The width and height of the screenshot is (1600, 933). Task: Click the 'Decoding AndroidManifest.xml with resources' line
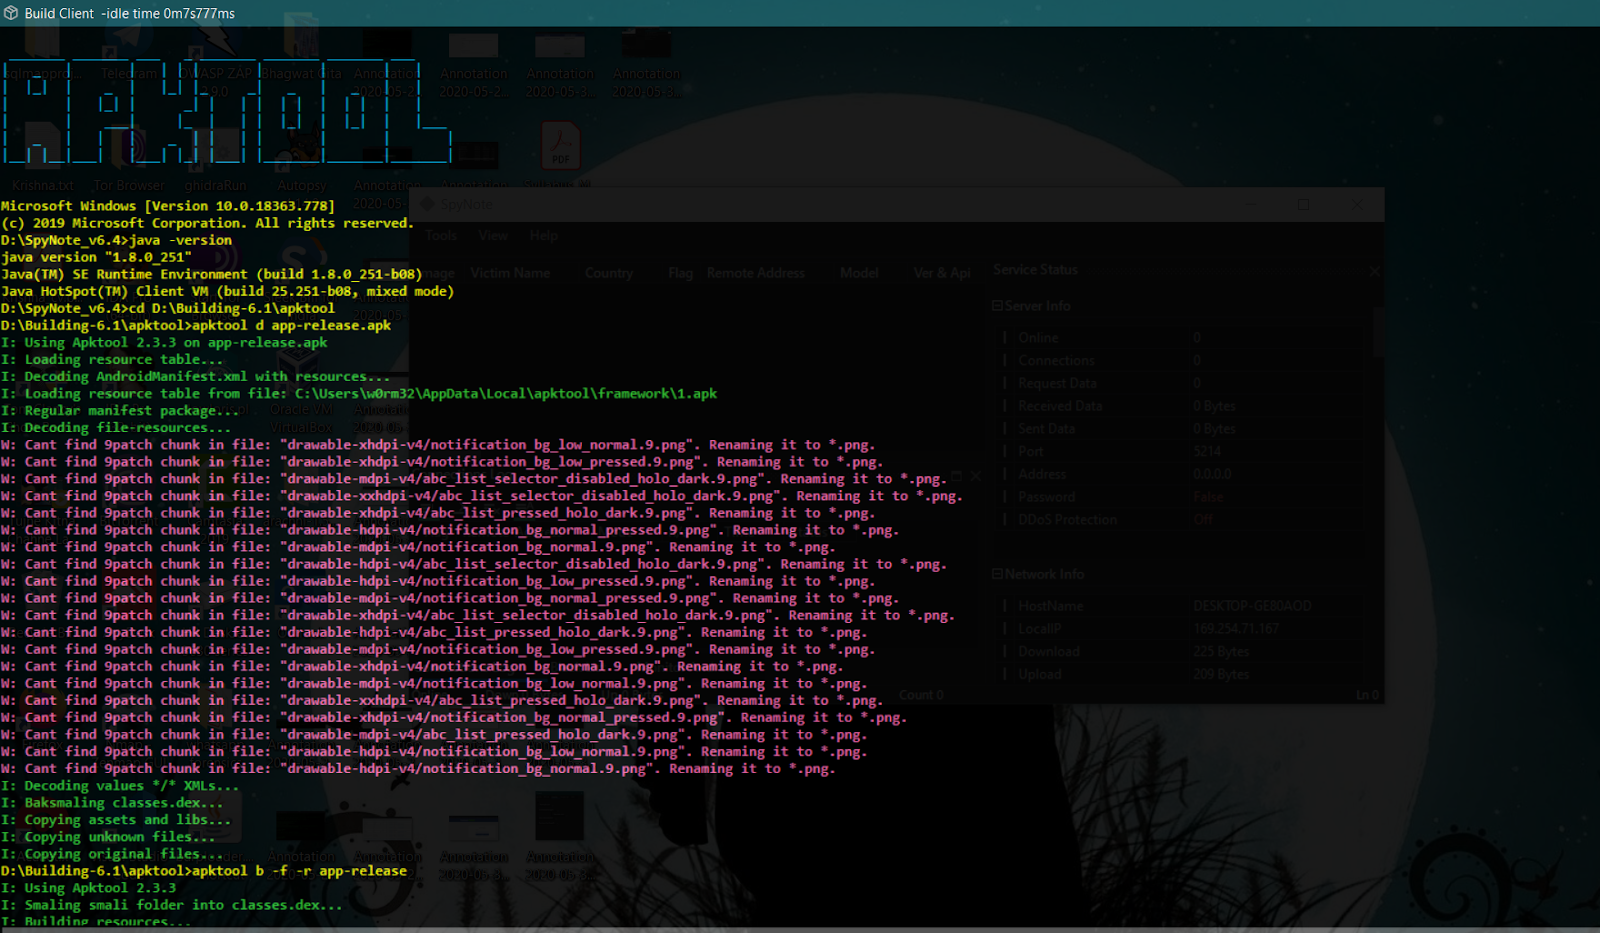[196, 376]
